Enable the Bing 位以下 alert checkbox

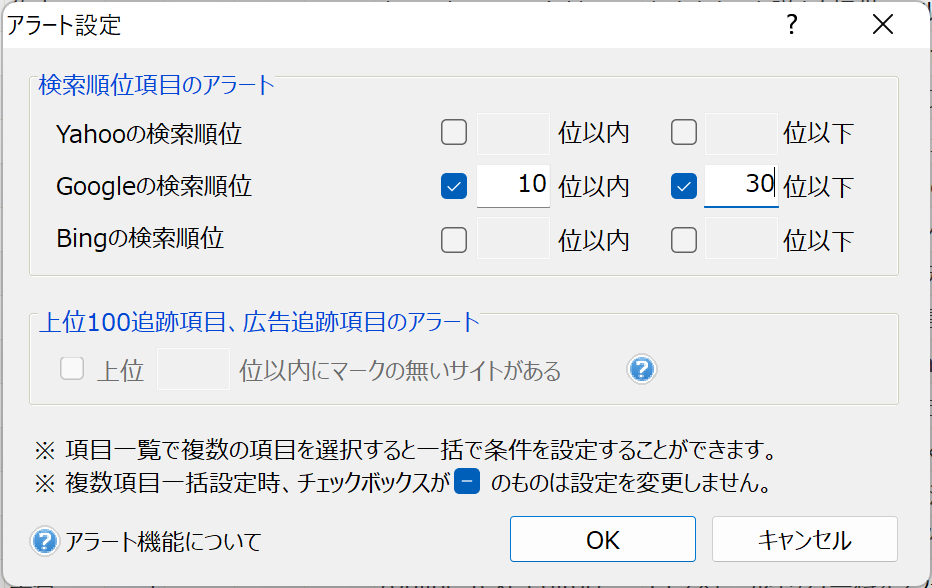tap(683, 240)
